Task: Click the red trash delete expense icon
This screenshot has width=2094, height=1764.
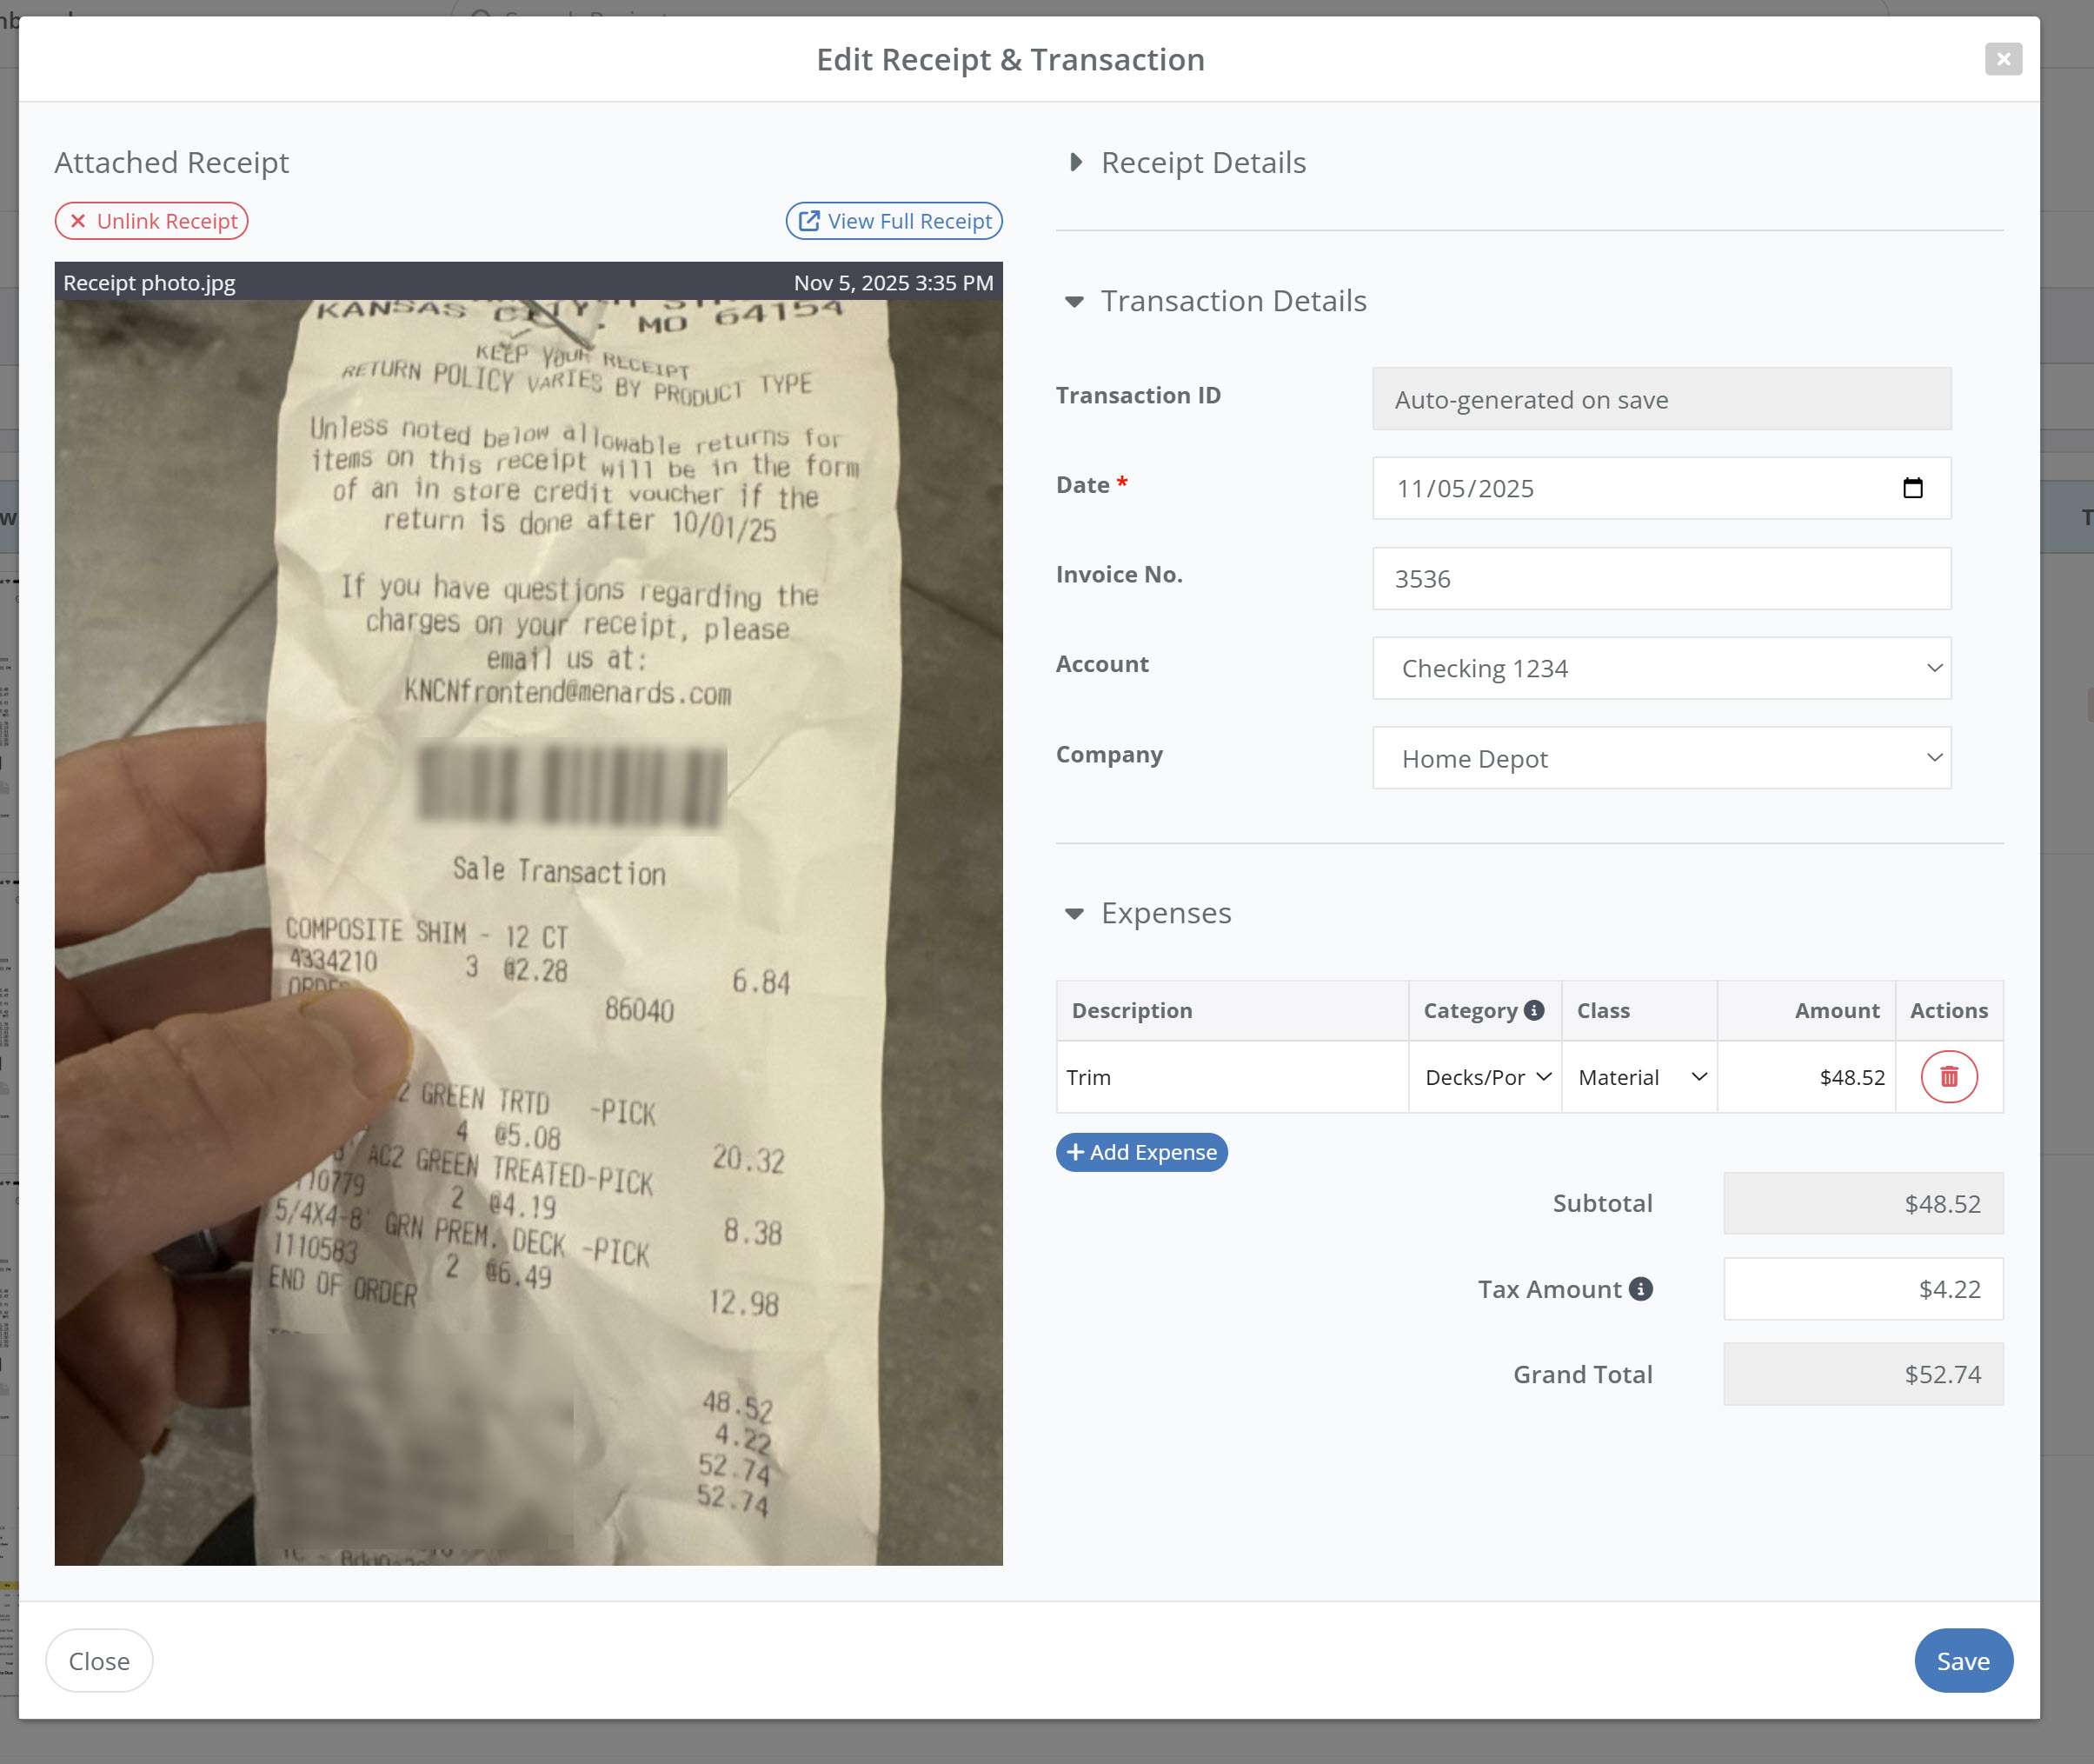Action: tap(1948, 1077)
